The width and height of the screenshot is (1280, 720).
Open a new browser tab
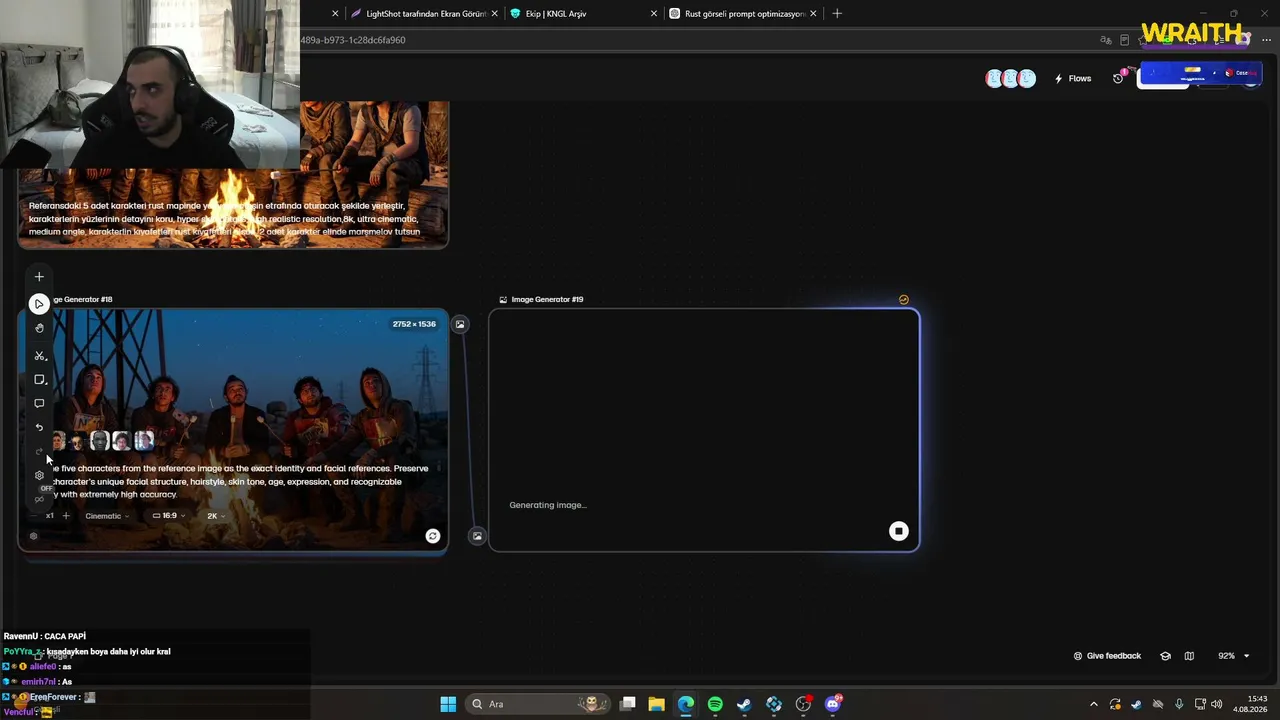click(837, 14)
